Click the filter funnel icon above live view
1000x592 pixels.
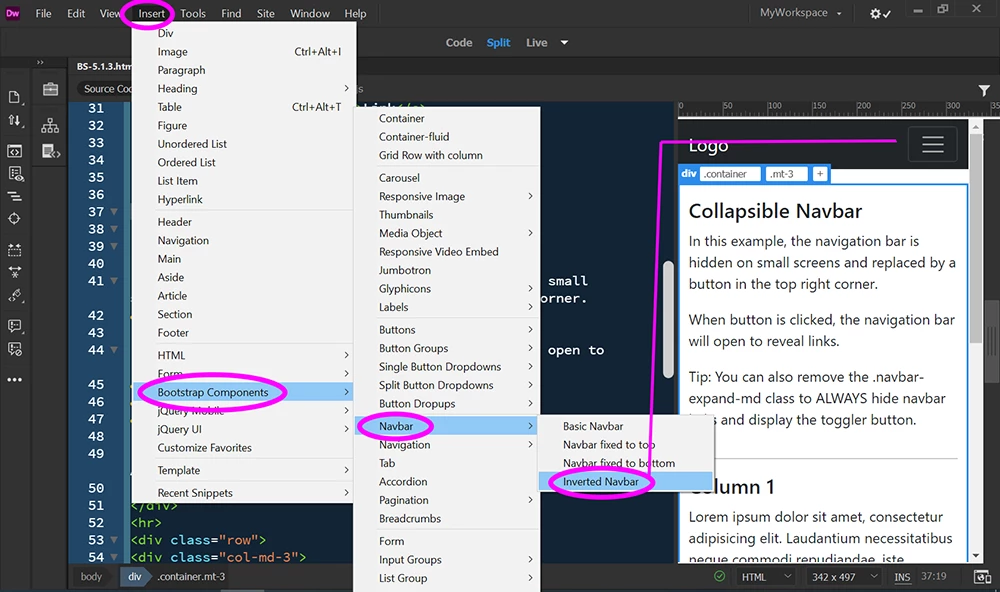pyautogui.click(x=984, y=91)
